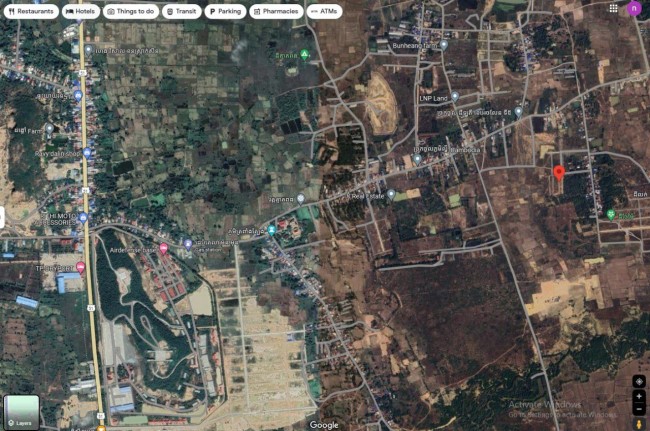
Task: Show nearby Parking locations
Action: click(x=225, y=11)
